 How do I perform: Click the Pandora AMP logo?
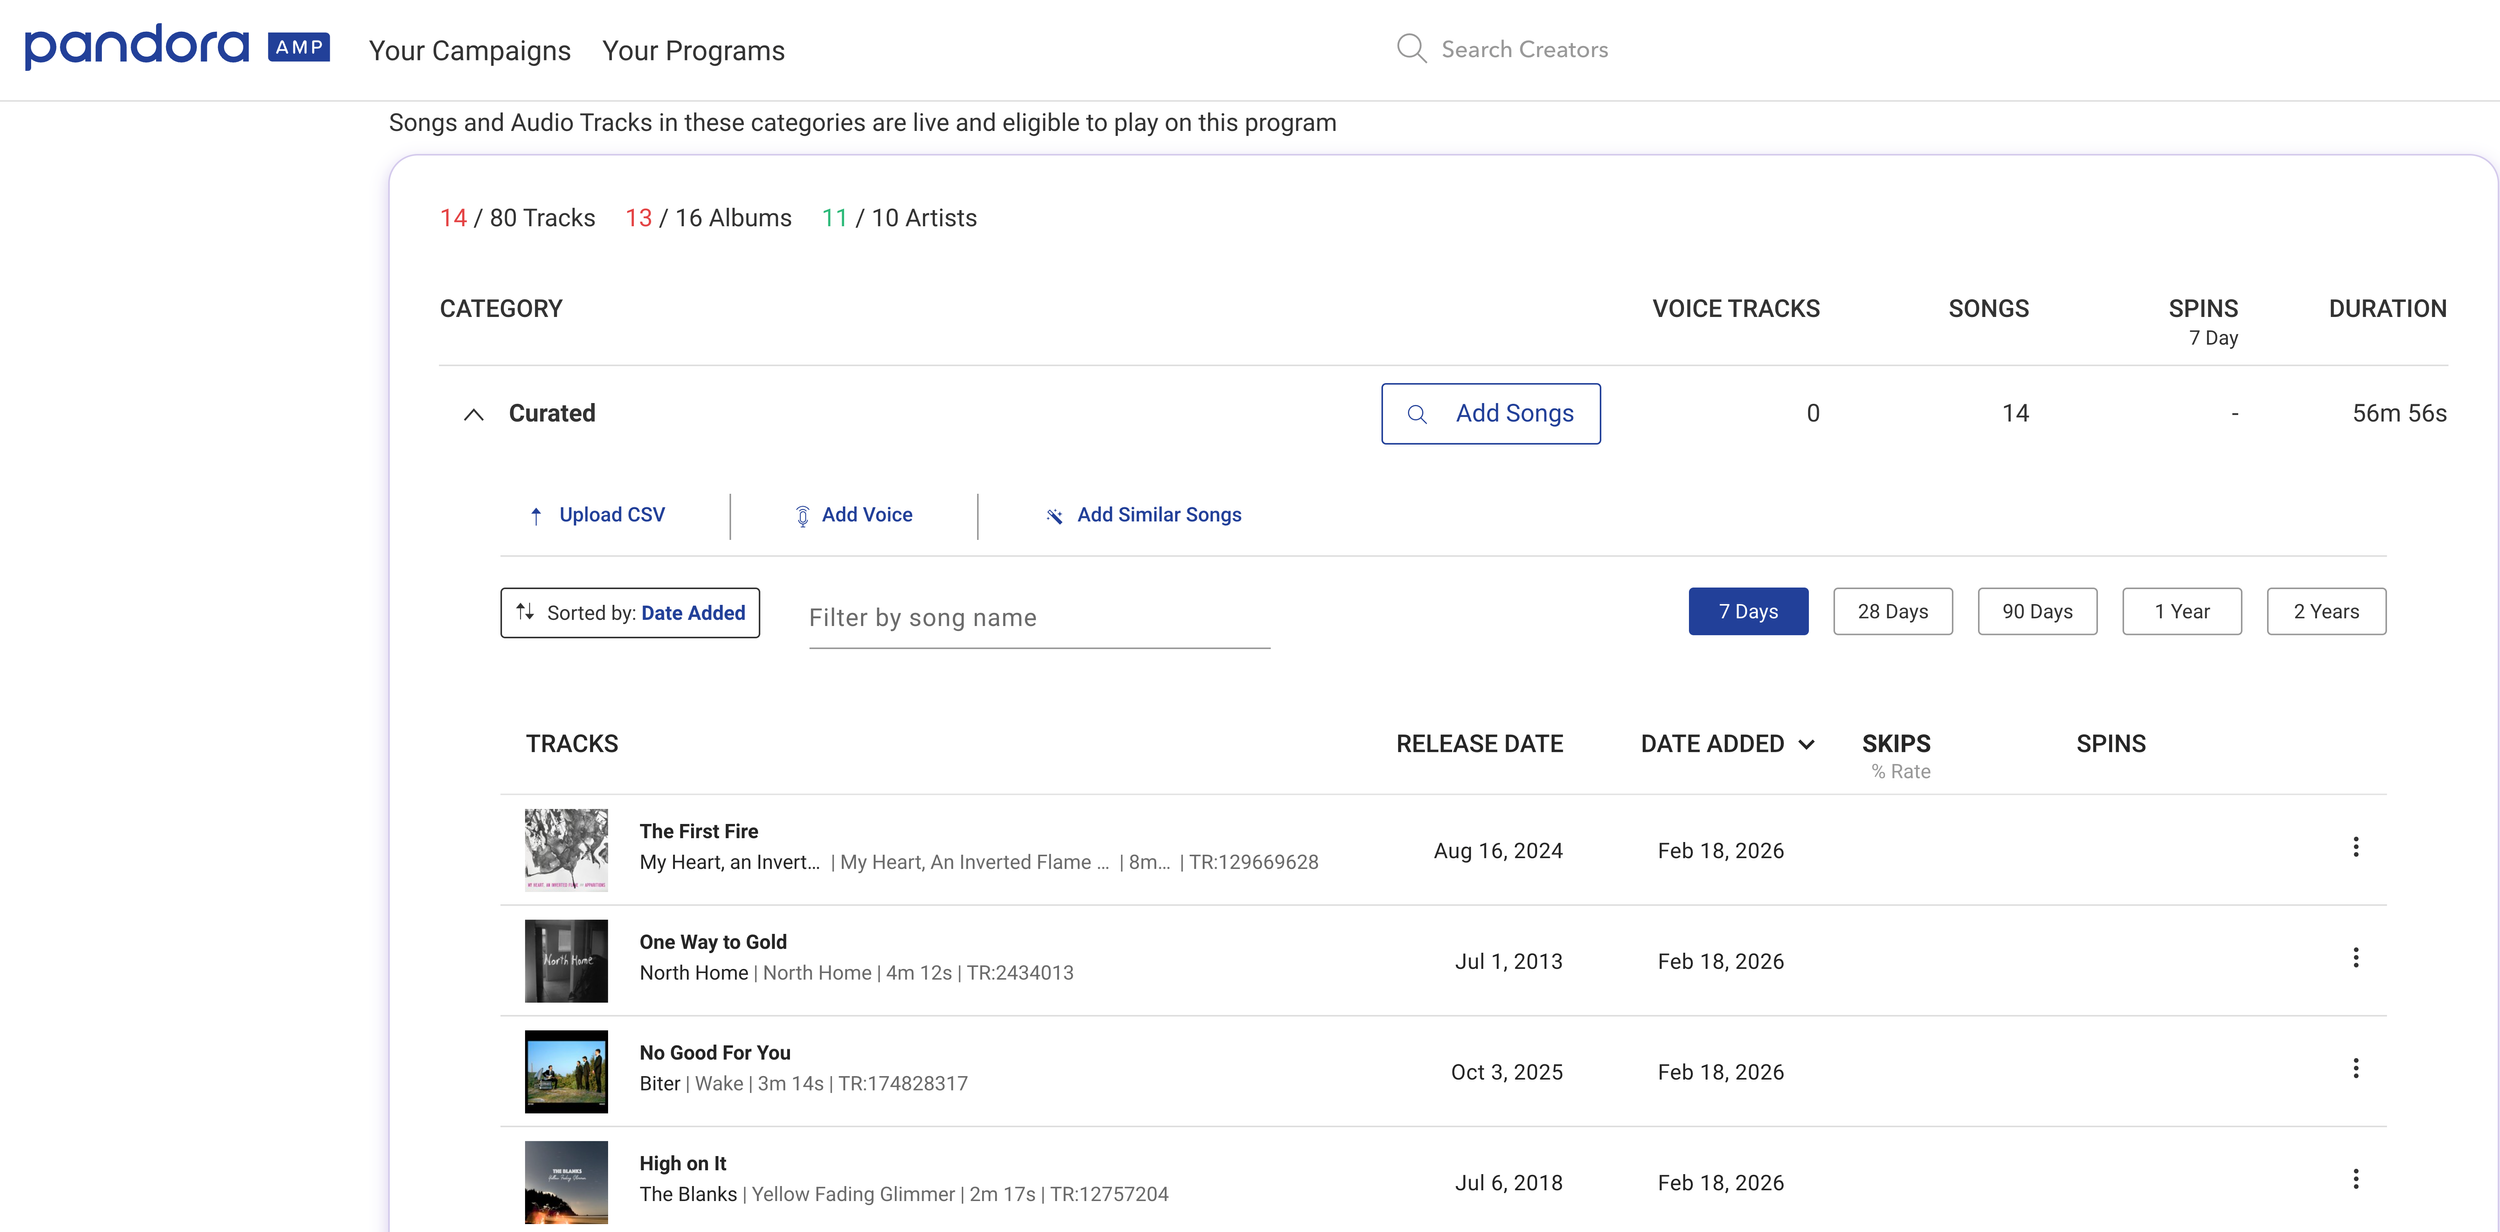pos(177,47)
